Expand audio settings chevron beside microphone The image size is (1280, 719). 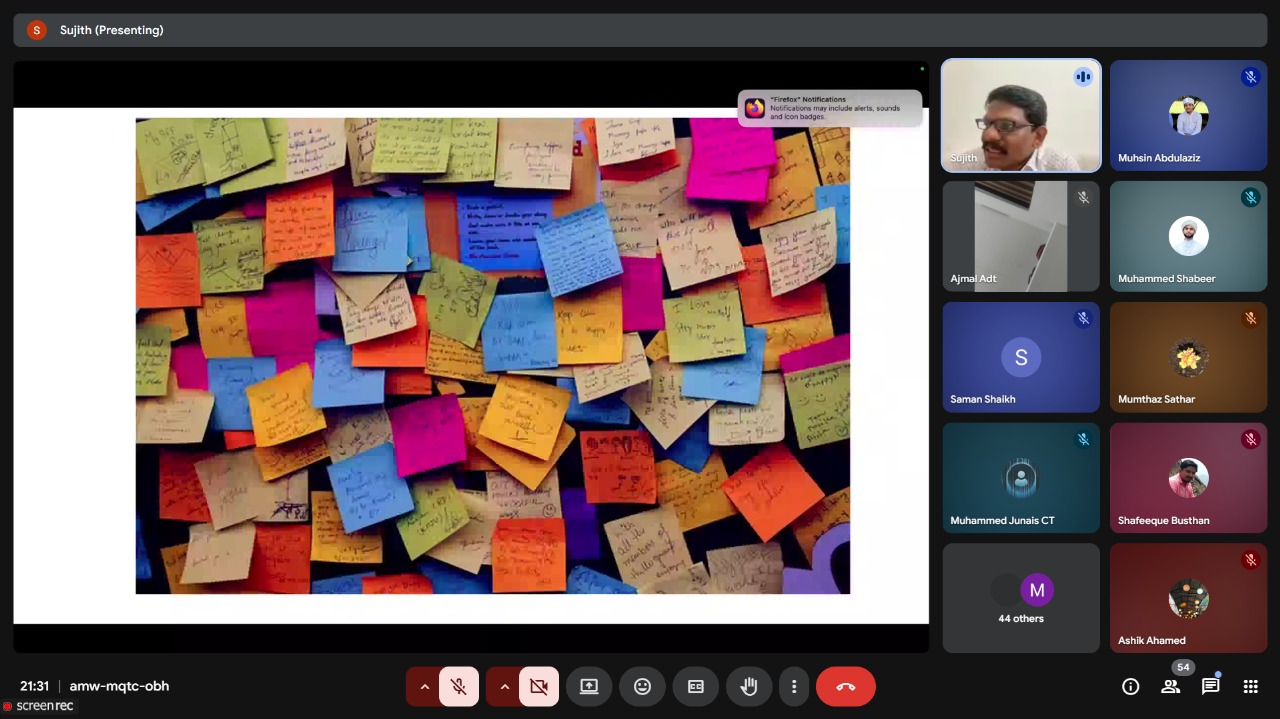[424, 687]
